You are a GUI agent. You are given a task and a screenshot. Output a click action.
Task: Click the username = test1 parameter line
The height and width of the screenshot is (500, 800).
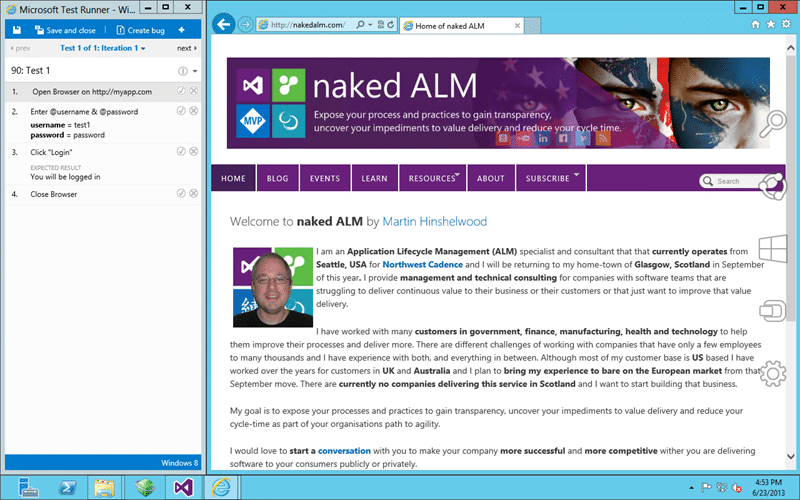(60, 125)
